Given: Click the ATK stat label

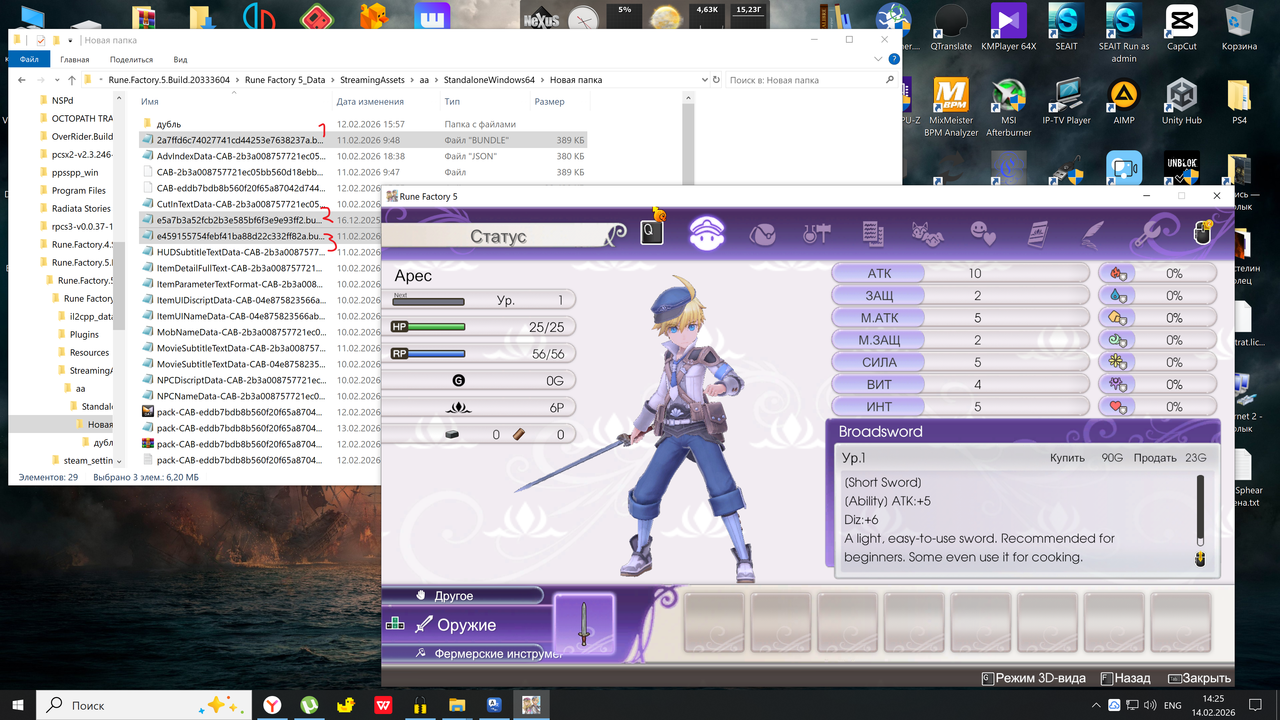Looking at the screenshot, I should (880, 273).
